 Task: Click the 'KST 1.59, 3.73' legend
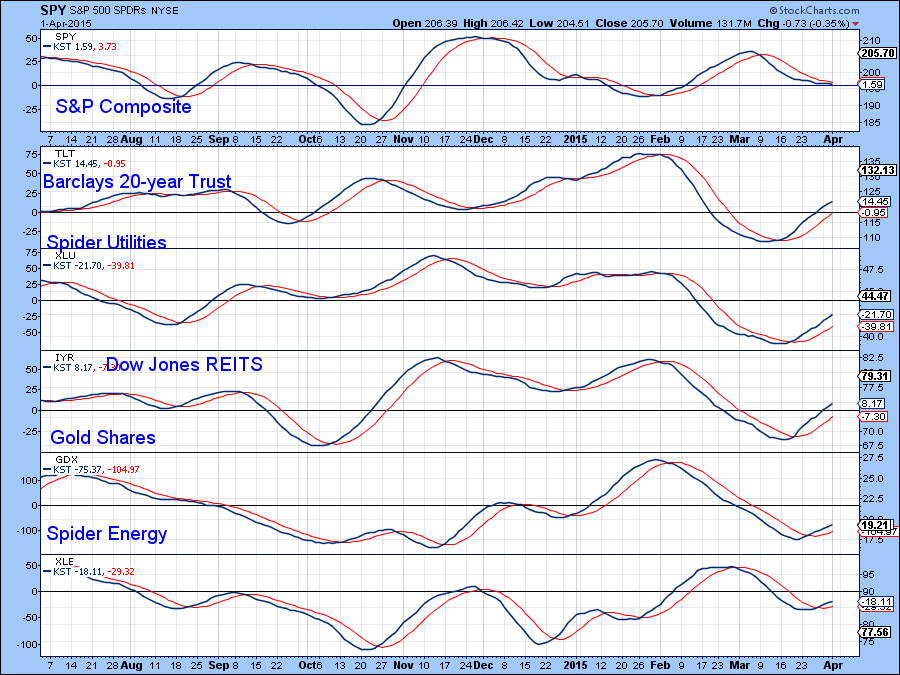coord(80,46)
